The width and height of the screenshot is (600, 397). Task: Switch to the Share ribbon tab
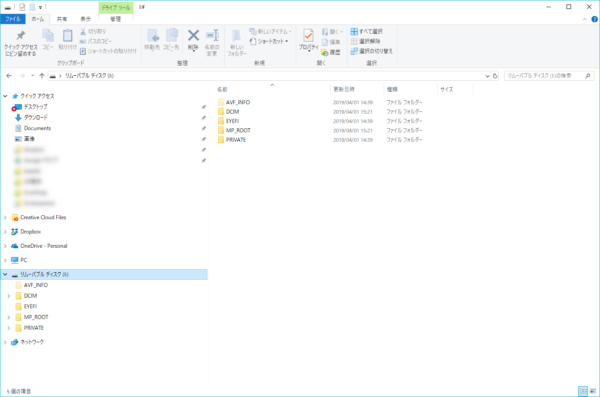pos(62,19)
